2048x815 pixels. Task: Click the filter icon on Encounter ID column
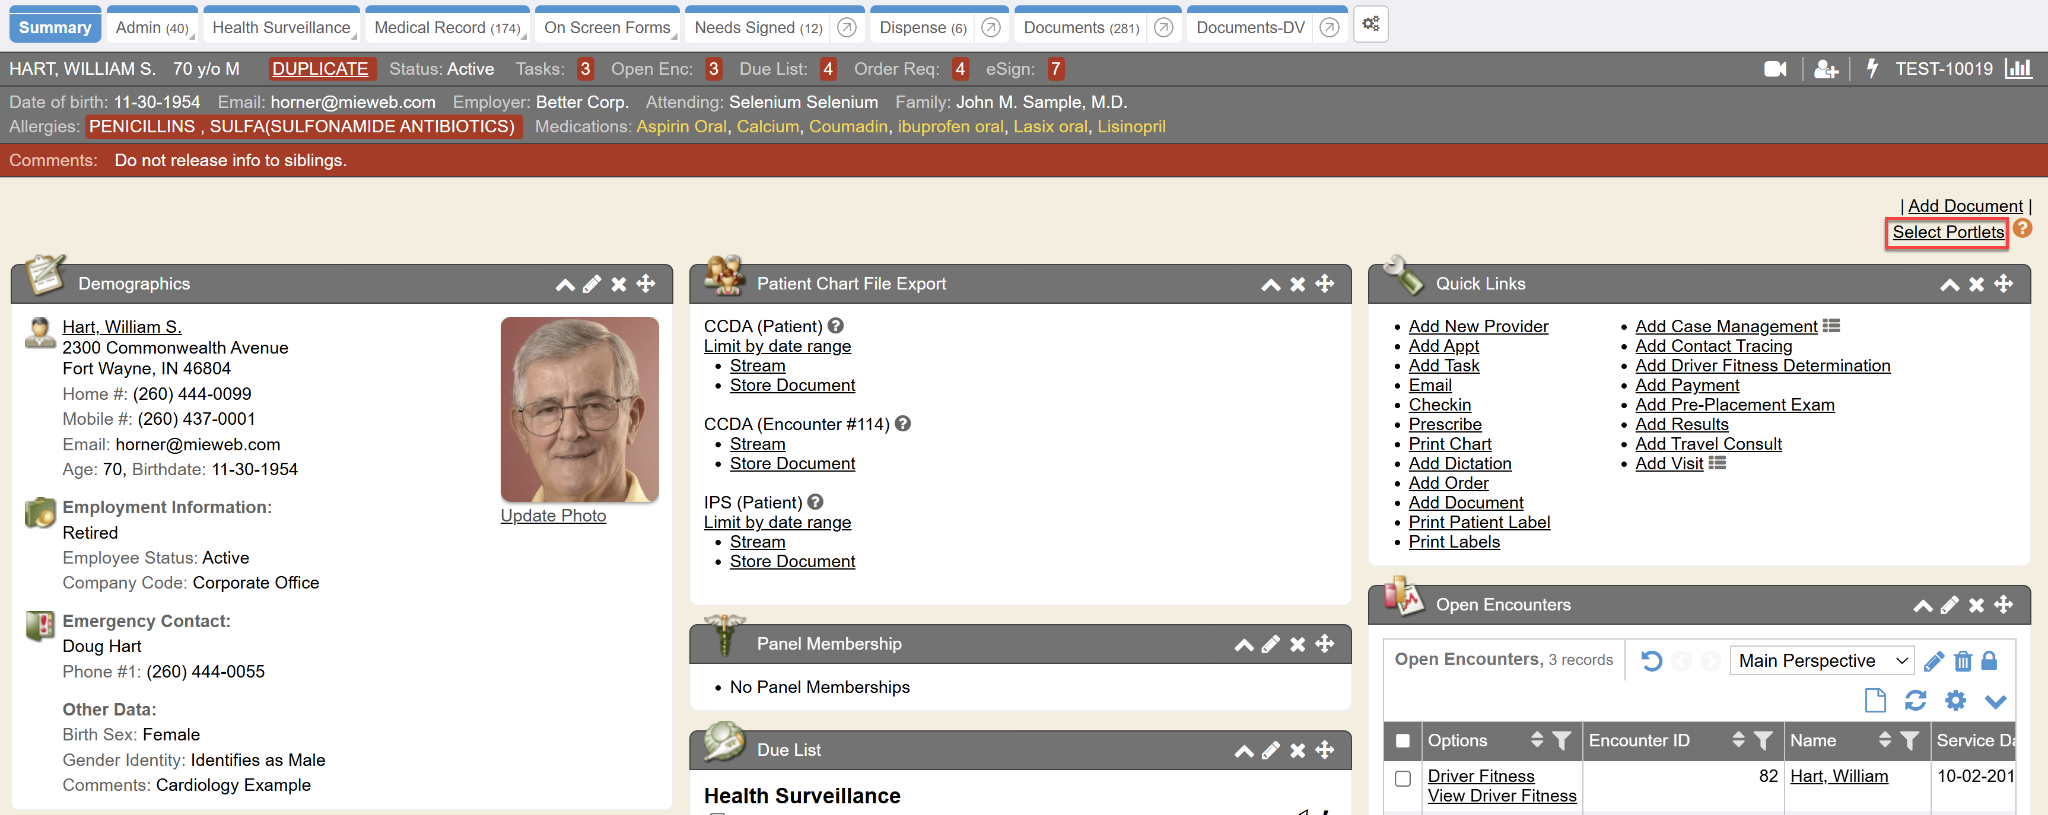point(1763,741)
